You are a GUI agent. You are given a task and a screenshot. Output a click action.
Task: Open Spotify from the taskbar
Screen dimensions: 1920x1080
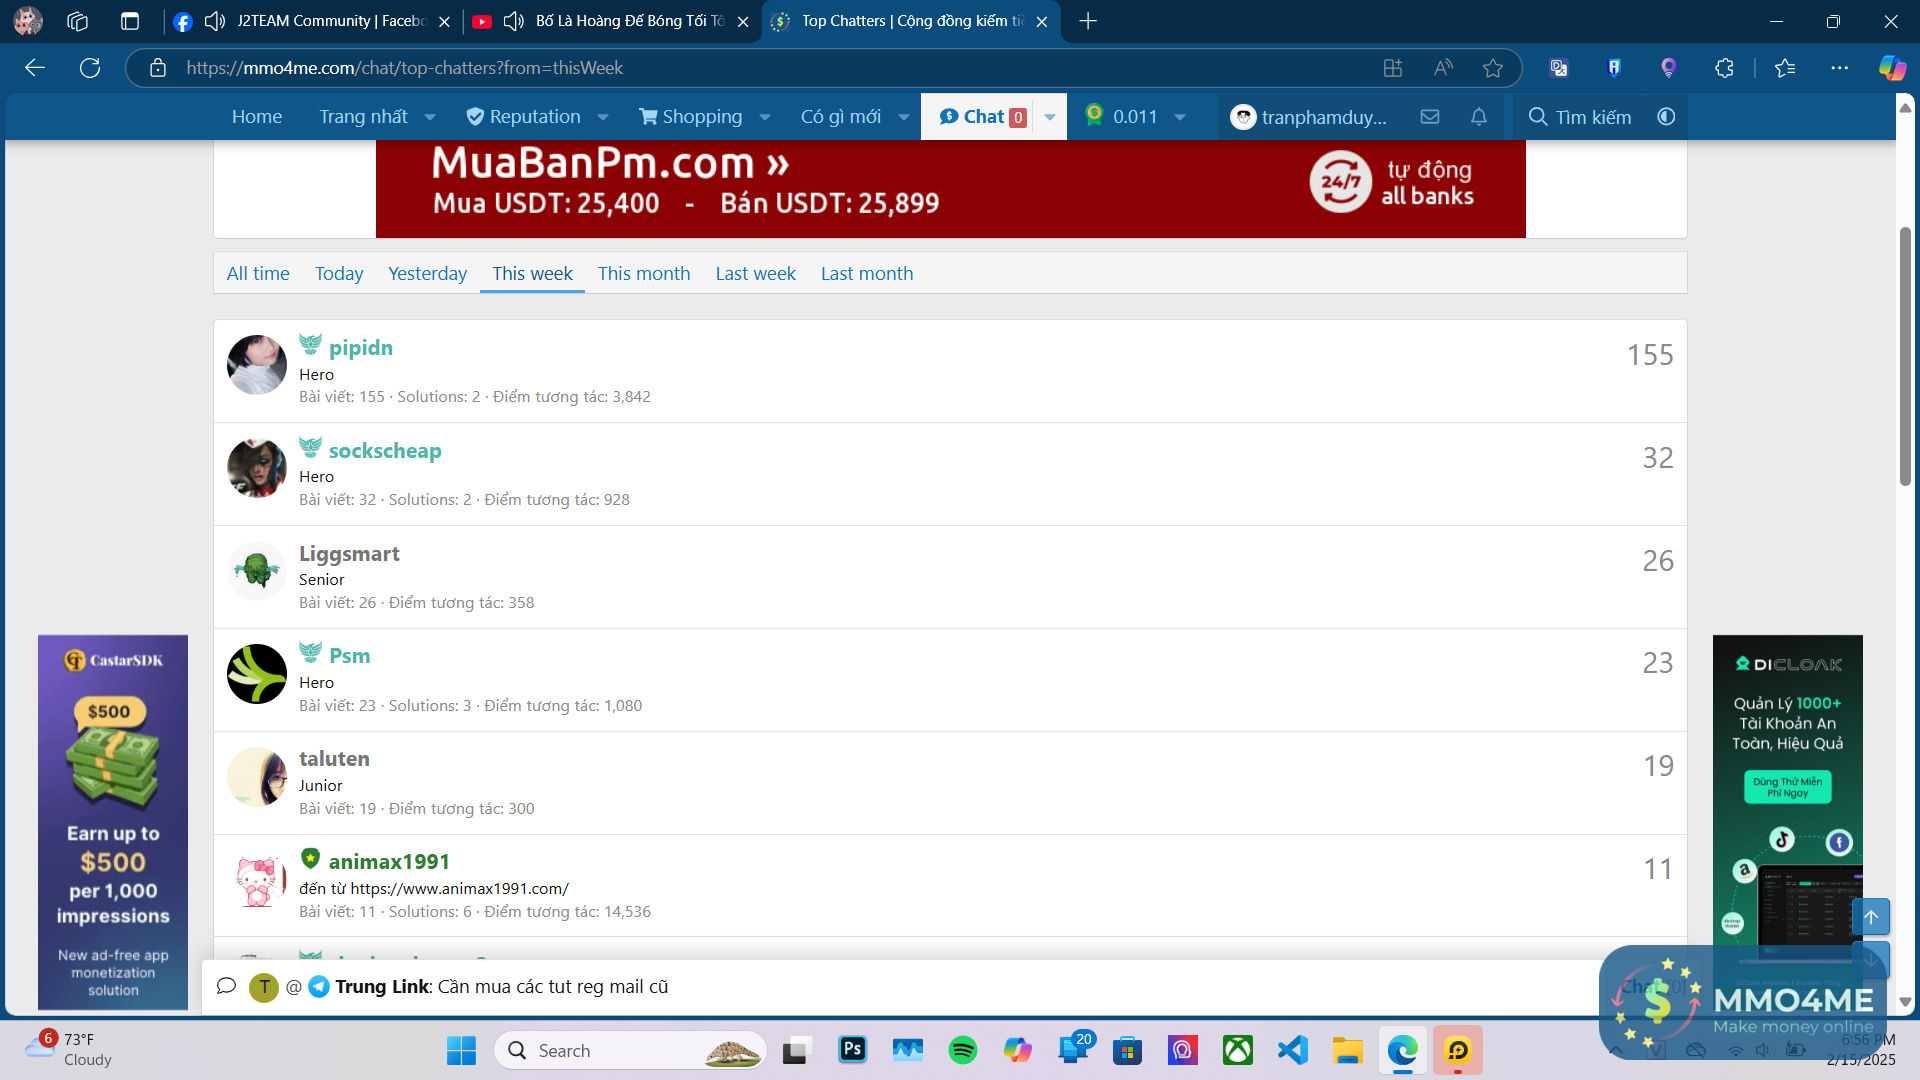click(x=962, y=1050)
